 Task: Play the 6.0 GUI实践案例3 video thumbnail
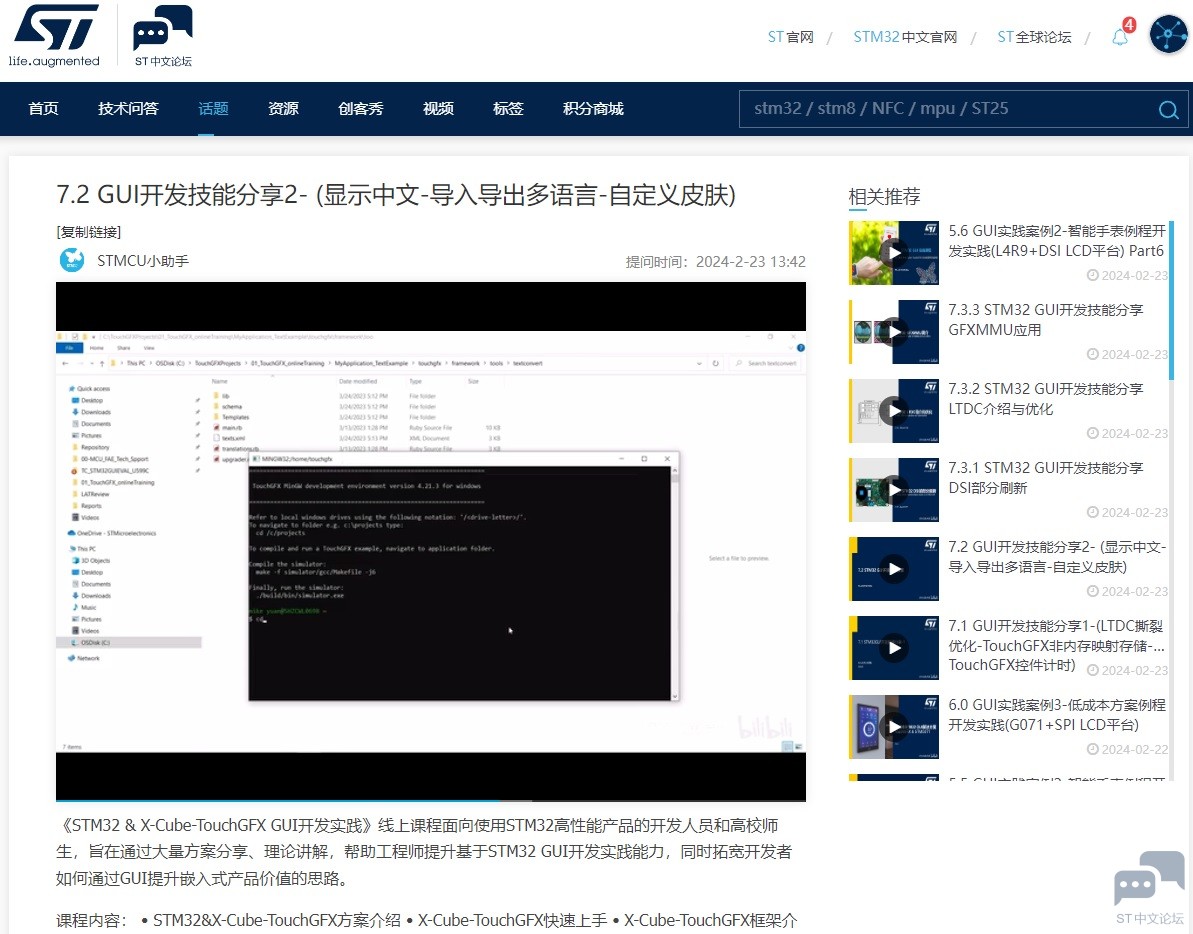coord(894,727)
